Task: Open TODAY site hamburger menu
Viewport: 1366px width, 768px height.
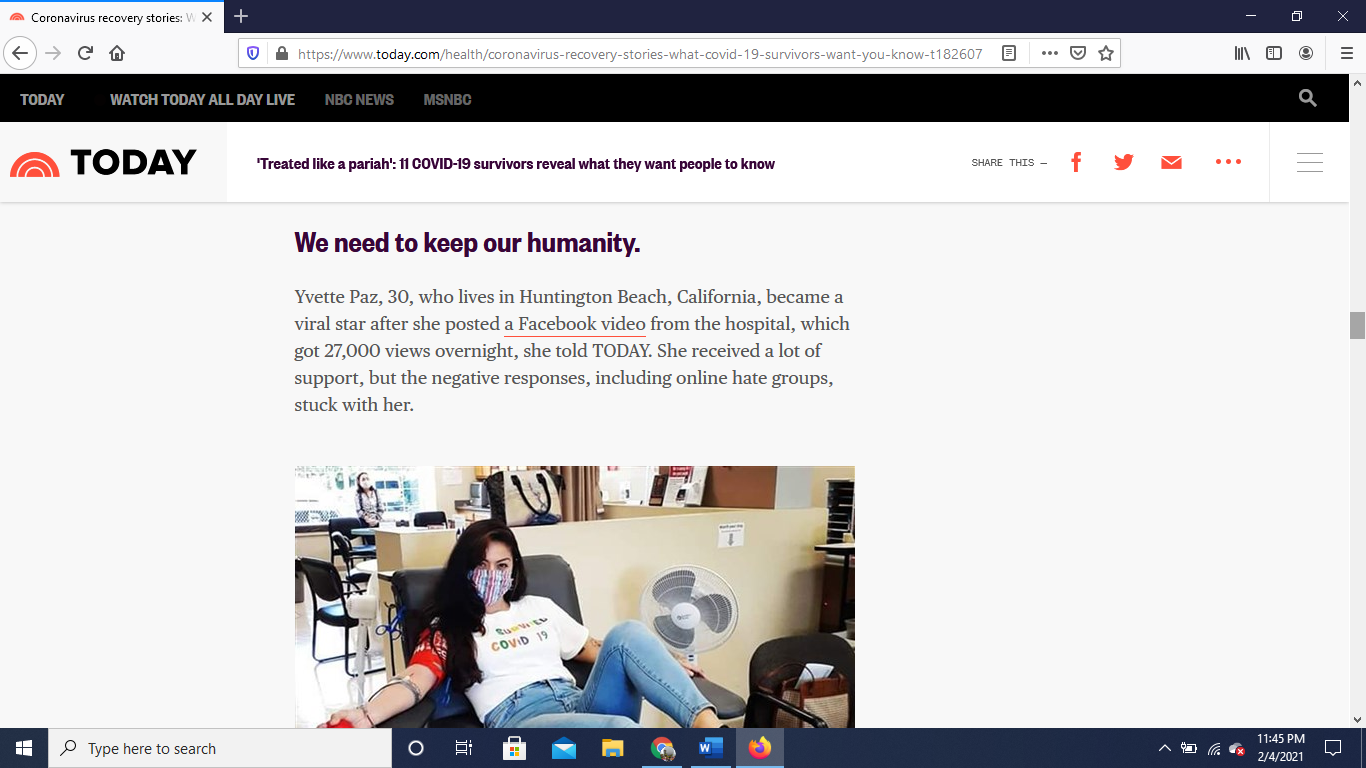Action: 1309,162
